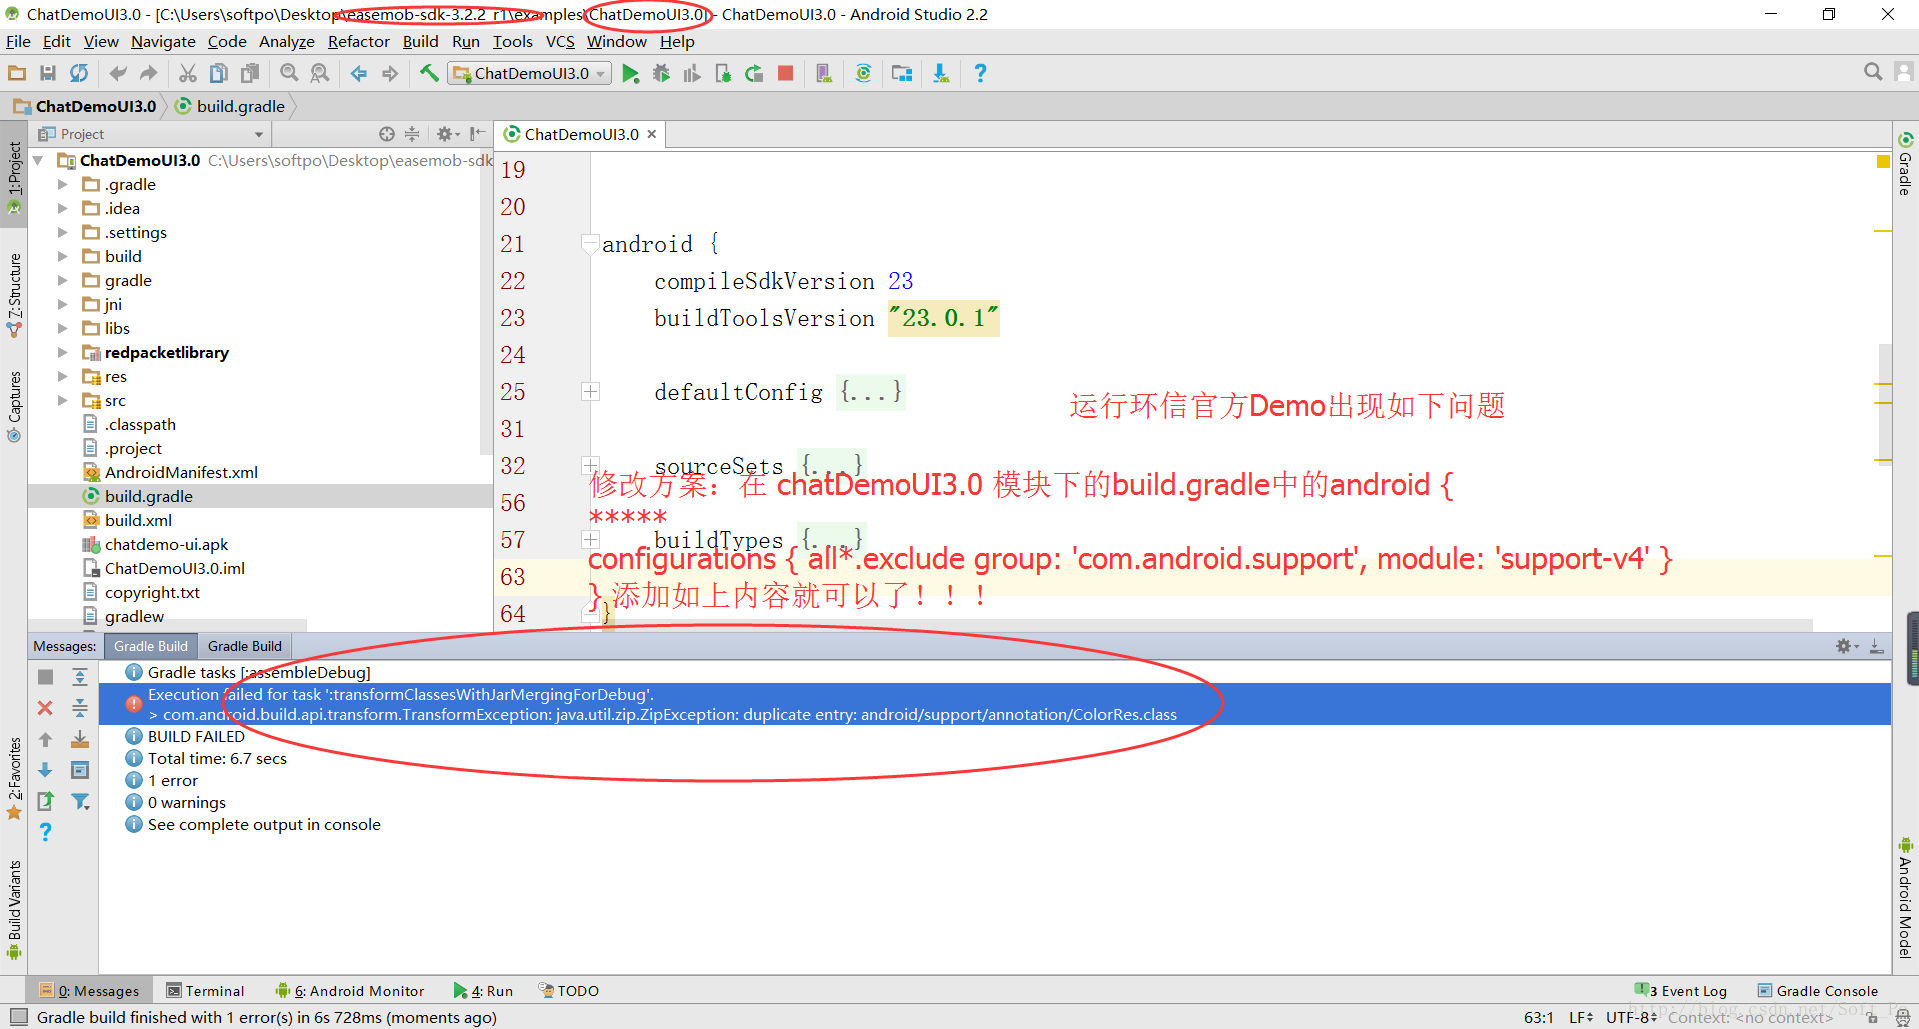Open the Terminal tool window
1919x1029 pixels.
coord(205,991)
